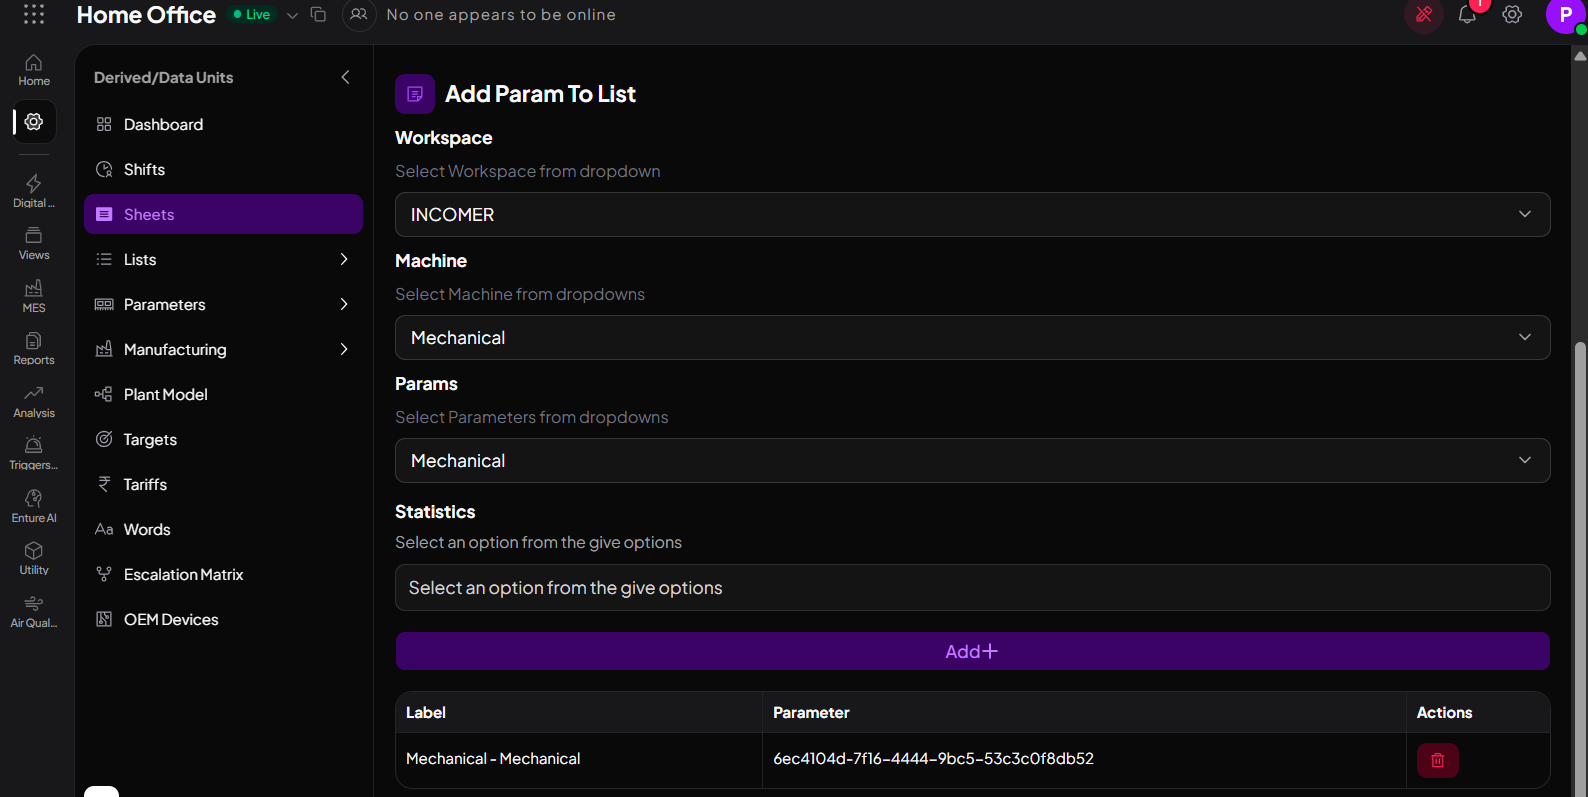Open the Views module icon

pyautogui.click(x=34, y=244)
